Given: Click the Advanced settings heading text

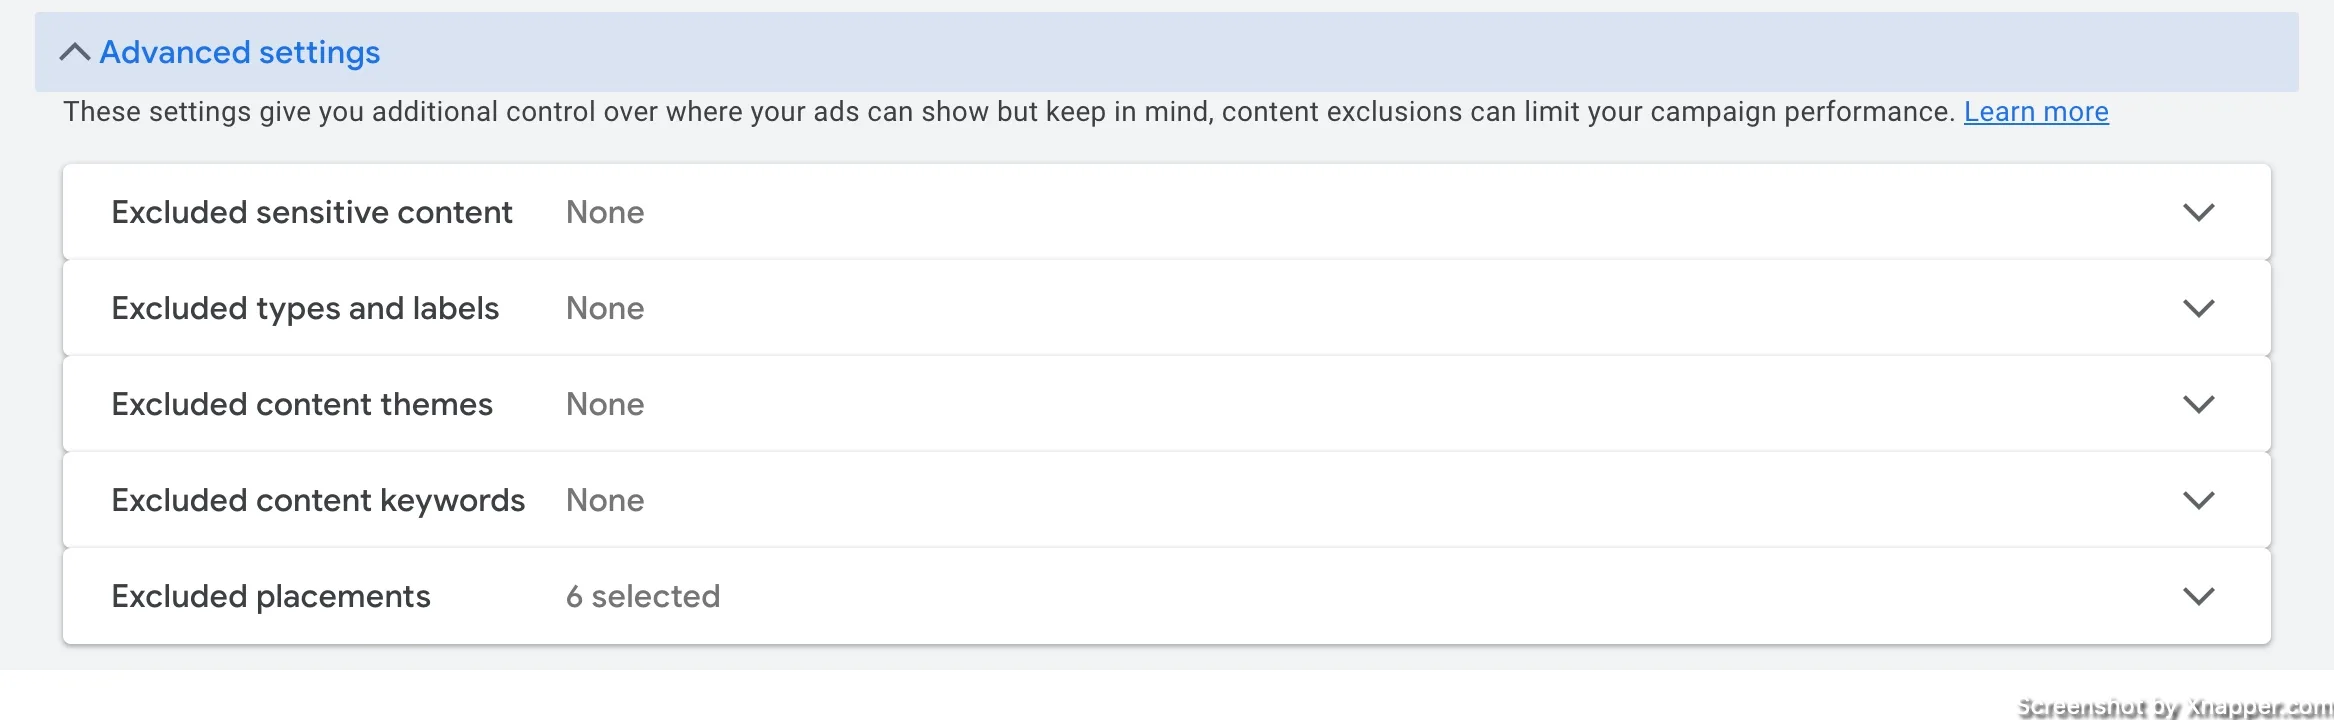Looking at the screenshot, I should [x=240, y=52].
